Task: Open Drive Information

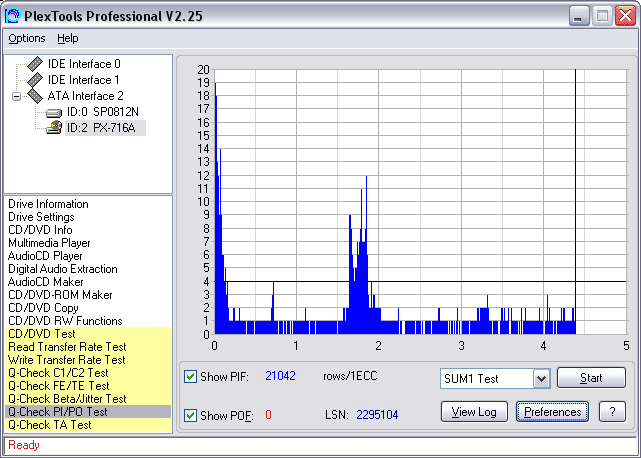Action: (48, 204)
